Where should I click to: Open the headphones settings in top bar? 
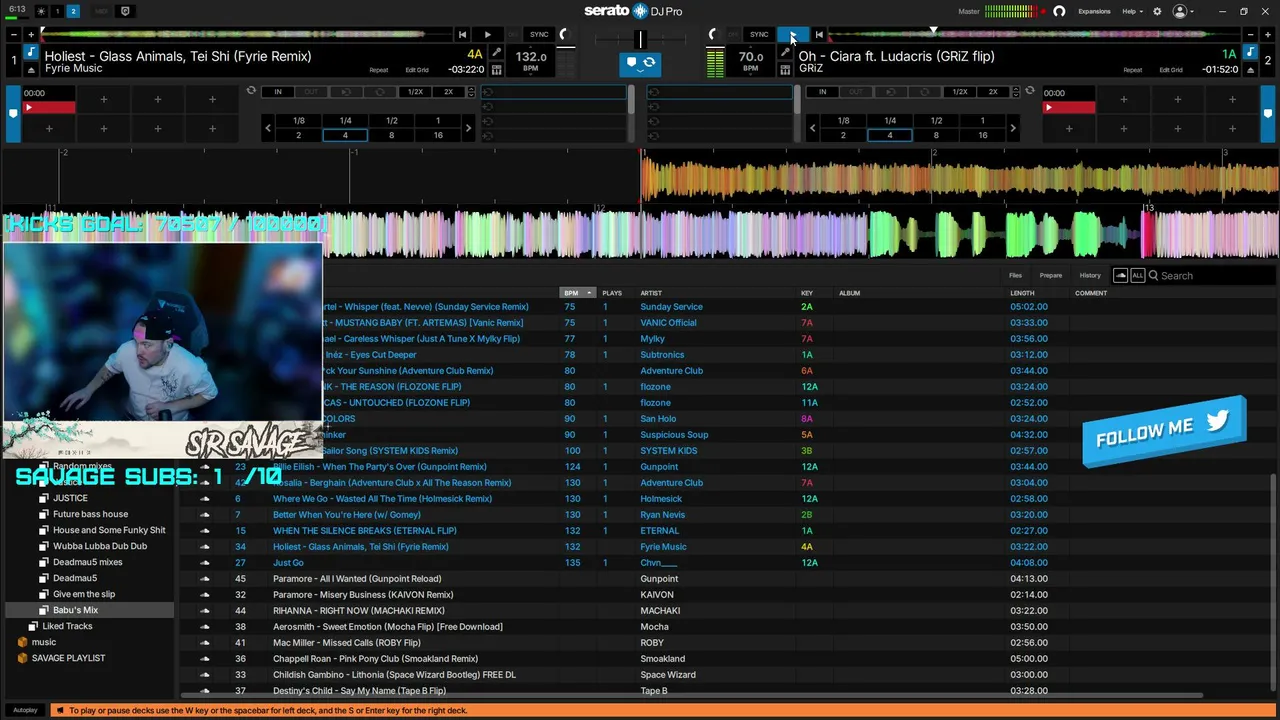(x=1059, y=11)
